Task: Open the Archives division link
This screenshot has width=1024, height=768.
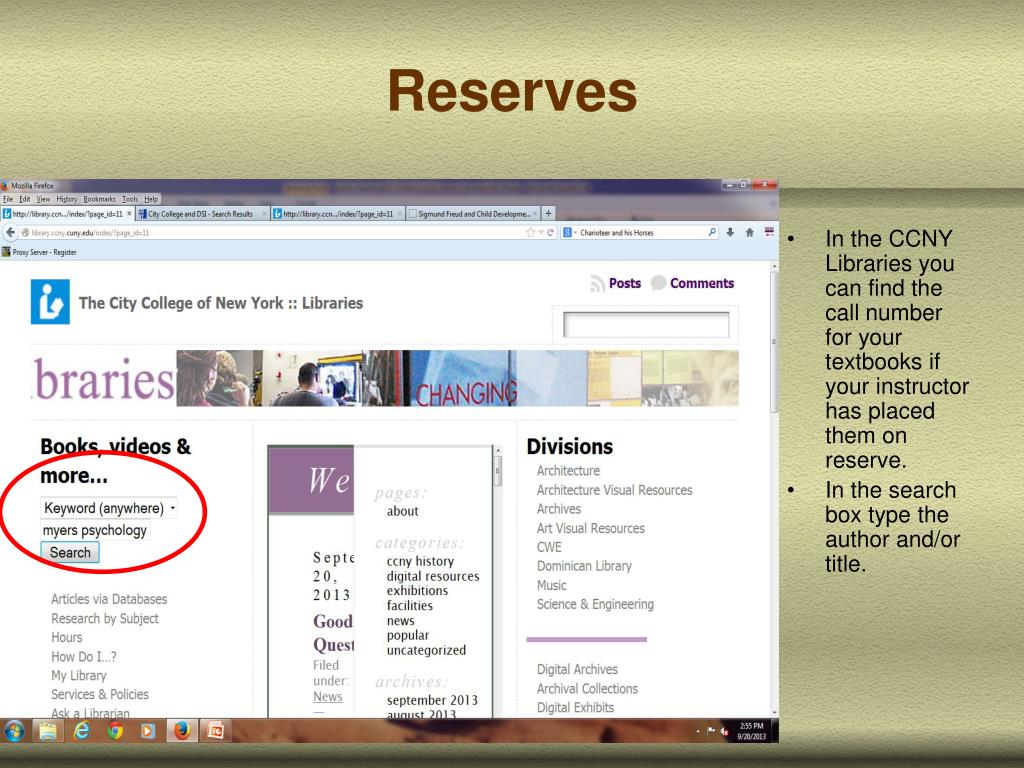Action: [558, 509]
